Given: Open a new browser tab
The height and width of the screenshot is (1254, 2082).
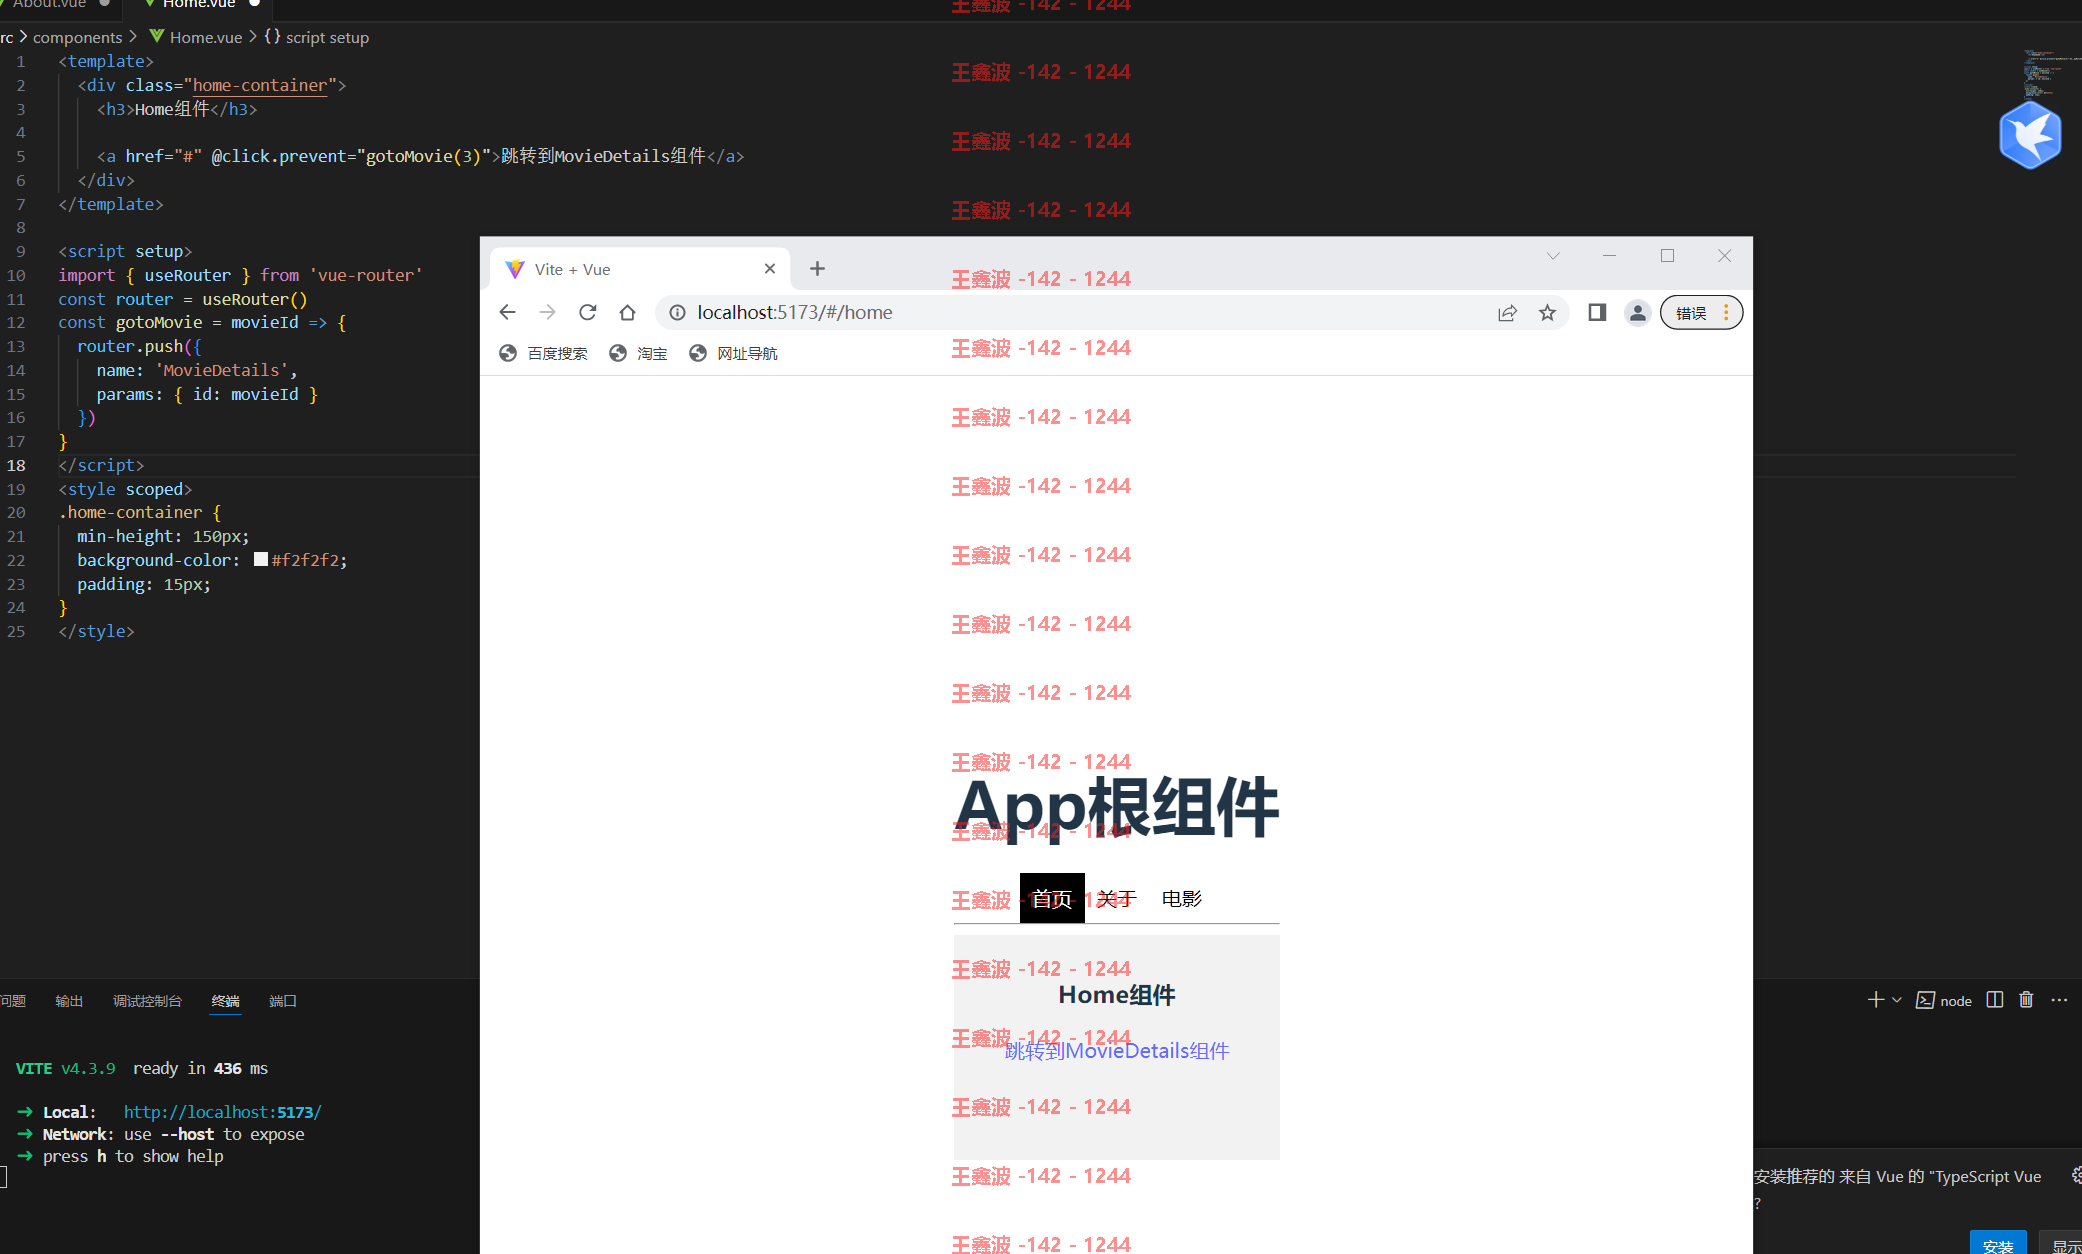Looking at the screenshot, I should [817, 269].
